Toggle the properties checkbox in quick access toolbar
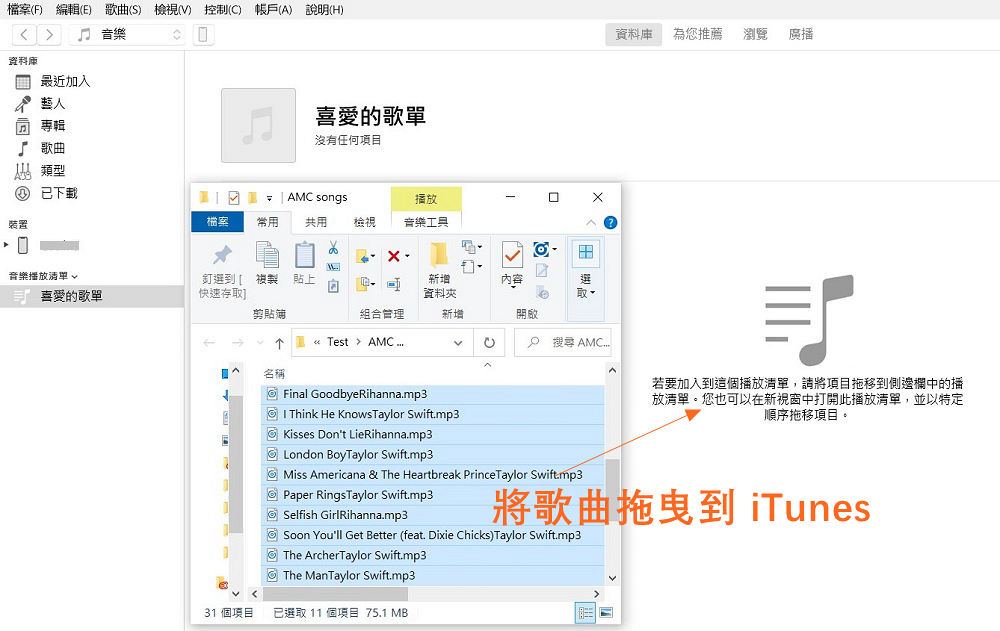This screenshot has height=631, width=1000. [x=233, y=198]
